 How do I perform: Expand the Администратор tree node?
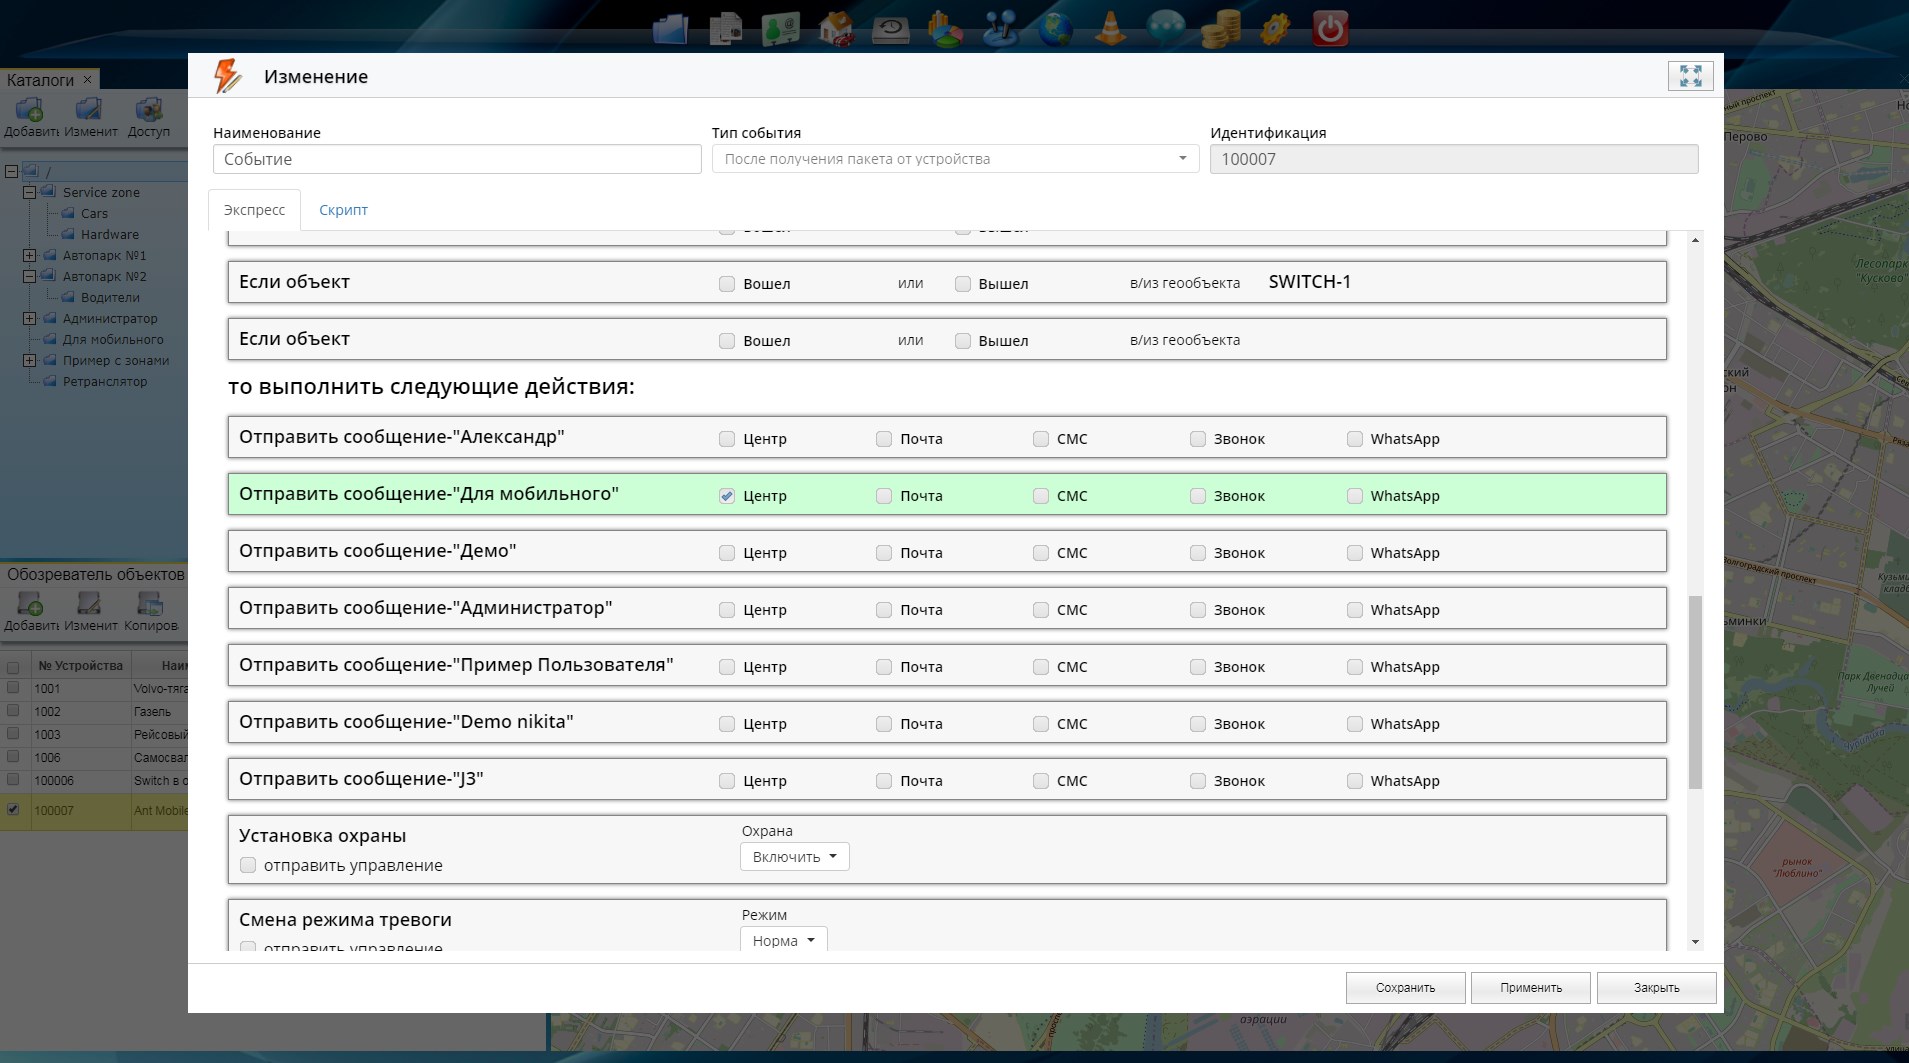coord(29,318)
